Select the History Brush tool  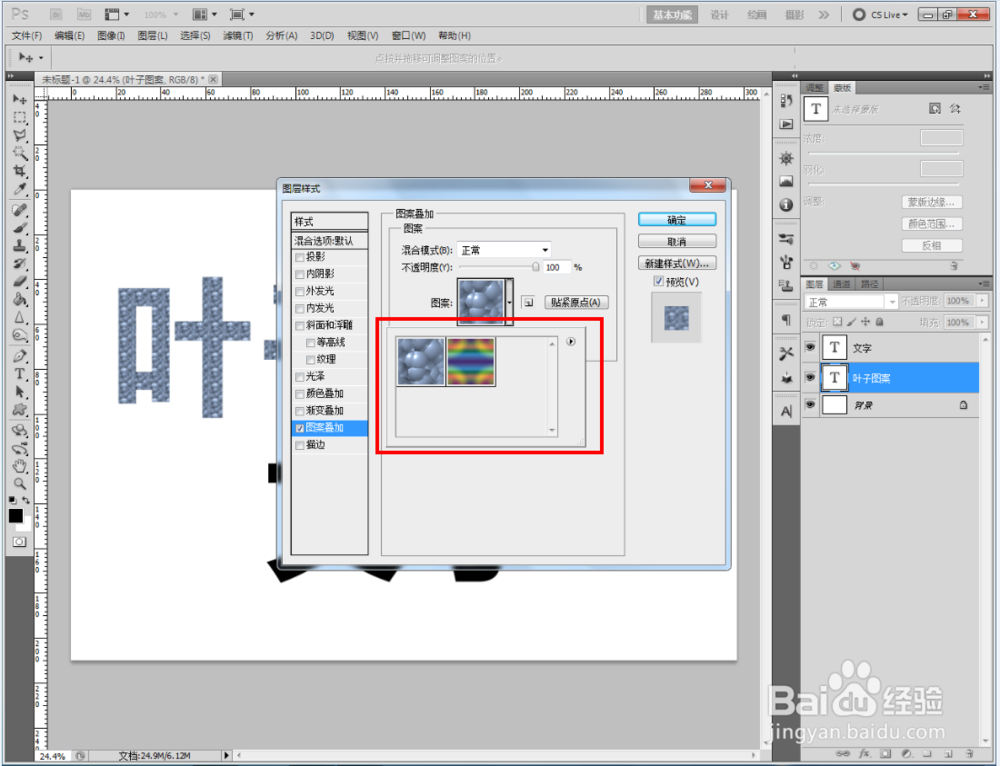[20, 263]
